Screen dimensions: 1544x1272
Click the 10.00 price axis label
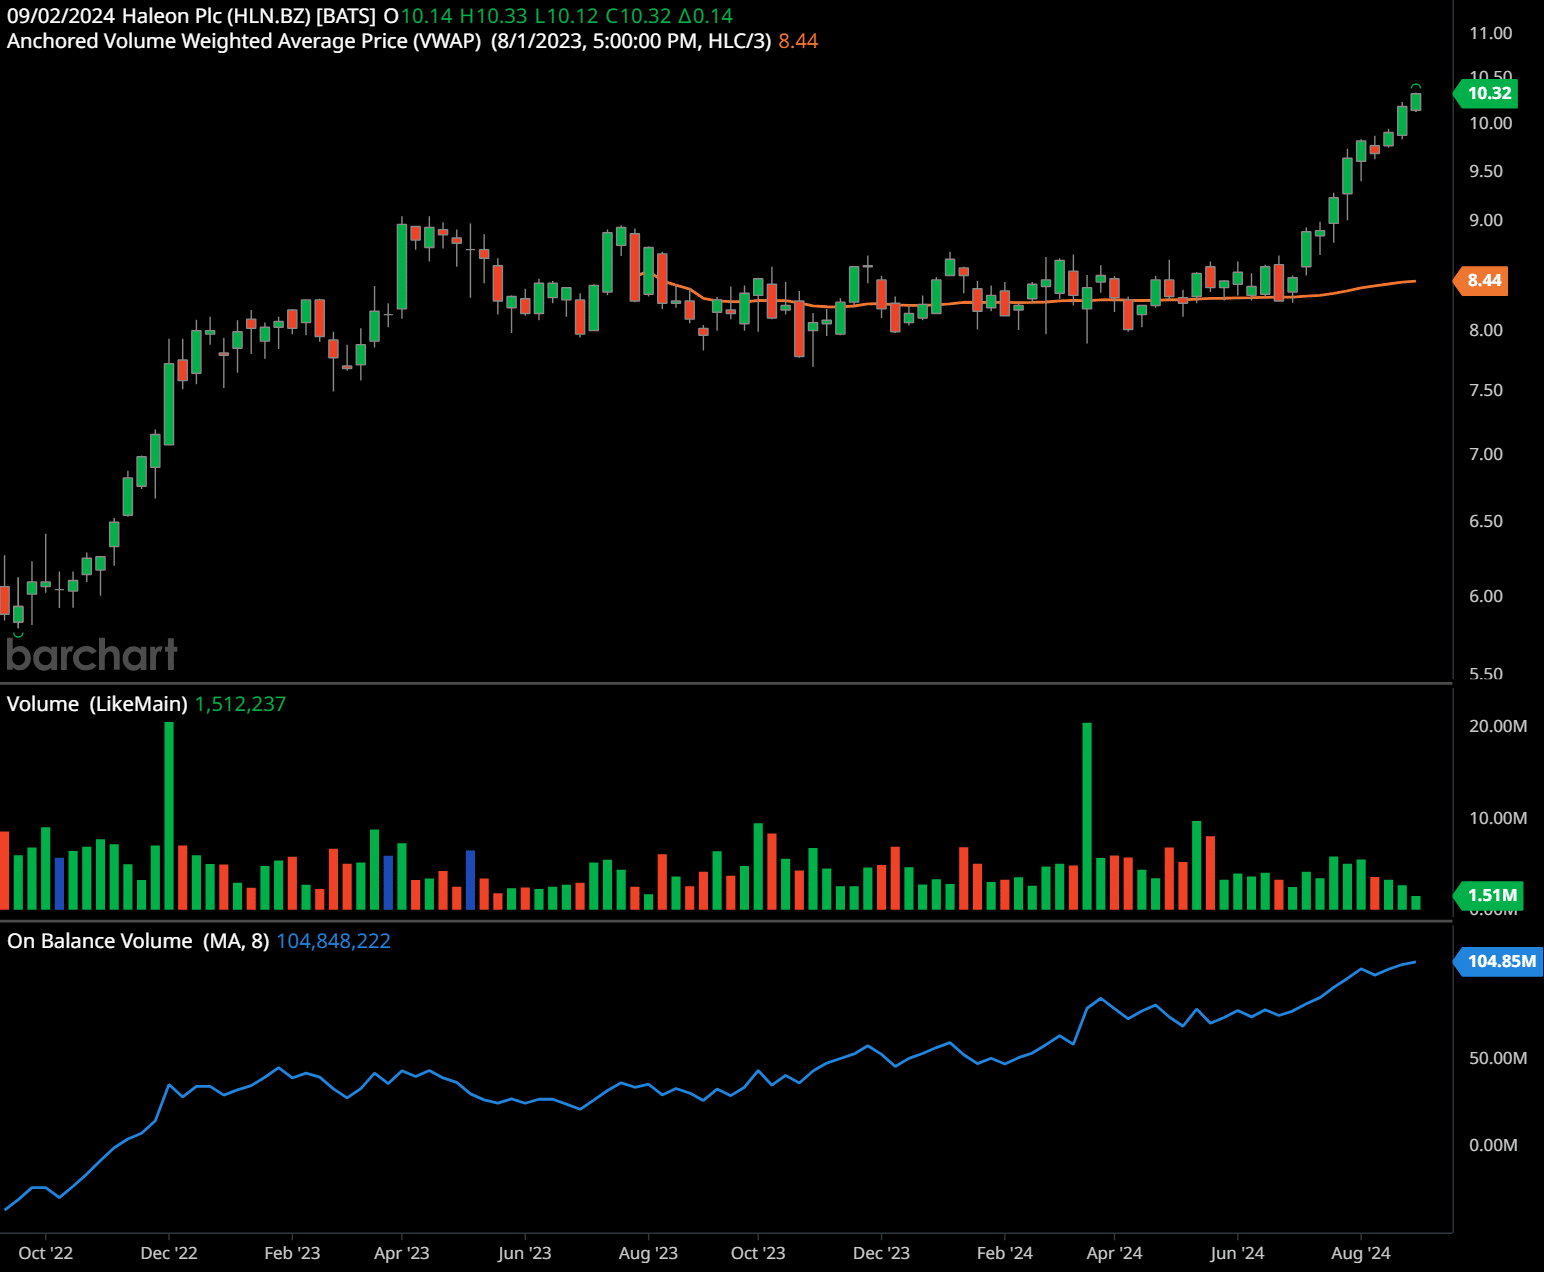[1490, 123]
